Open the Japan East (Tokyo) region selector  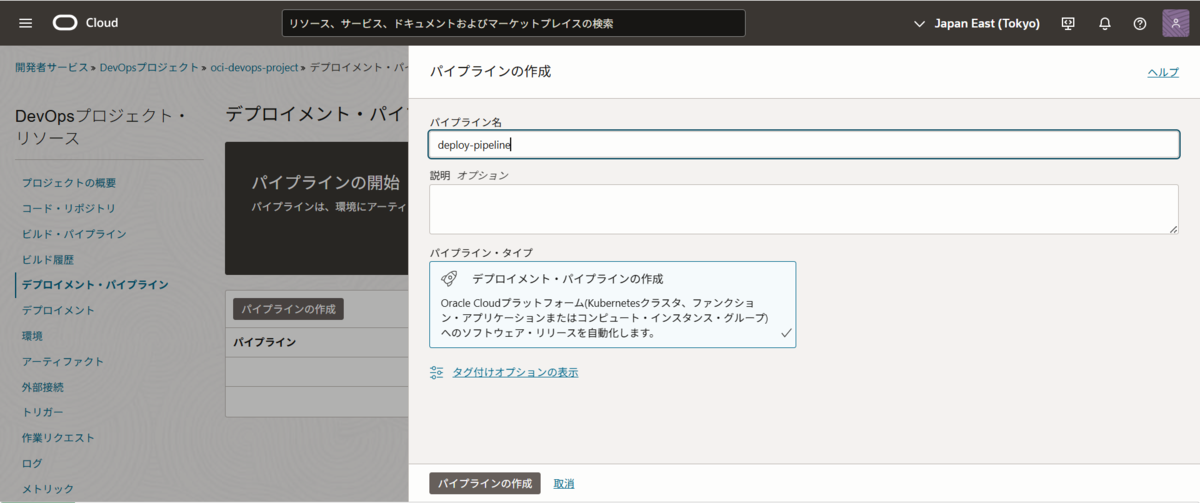(977, 23)
